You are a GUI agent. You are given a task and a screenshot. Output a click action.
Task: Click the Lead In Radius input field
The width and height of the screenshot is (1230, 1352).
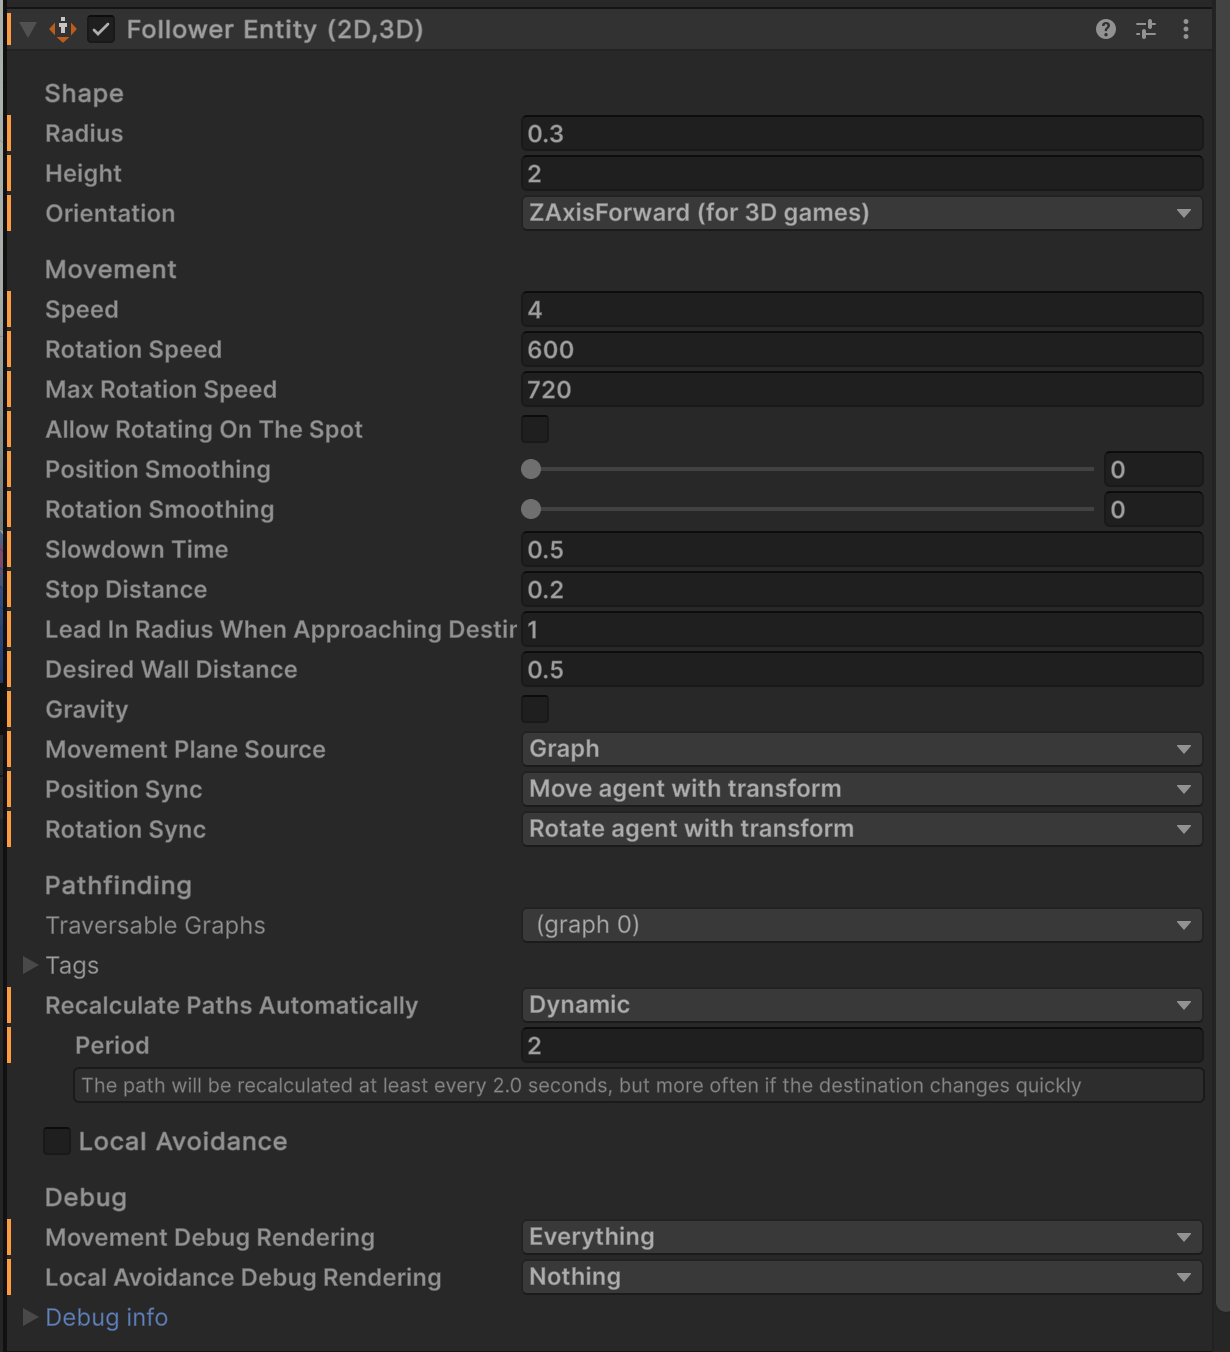862,629
